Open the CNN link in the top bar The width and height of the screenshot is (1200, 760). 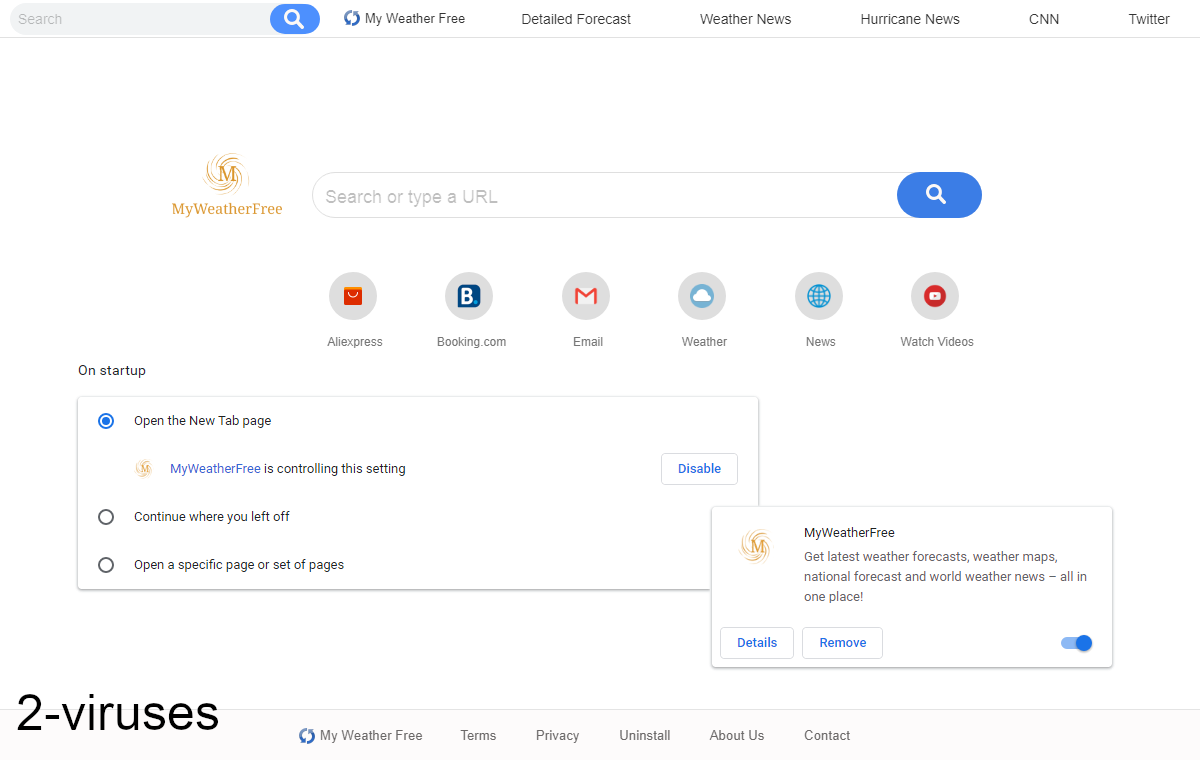click(1043, 18)
